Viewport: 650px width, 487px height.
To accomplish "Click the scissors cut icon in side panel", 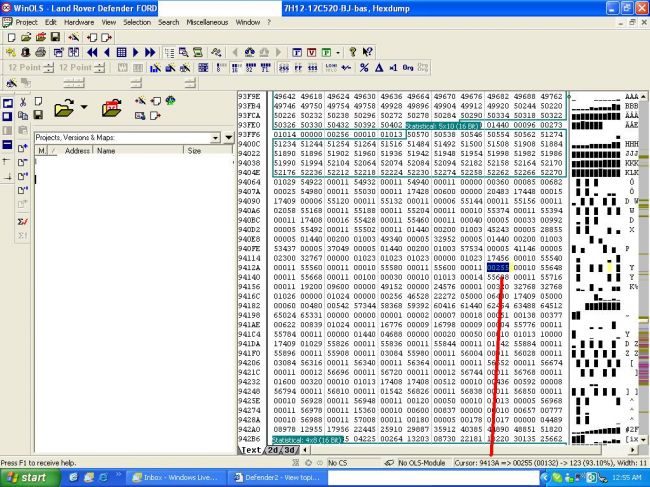I will coord(23,102).
